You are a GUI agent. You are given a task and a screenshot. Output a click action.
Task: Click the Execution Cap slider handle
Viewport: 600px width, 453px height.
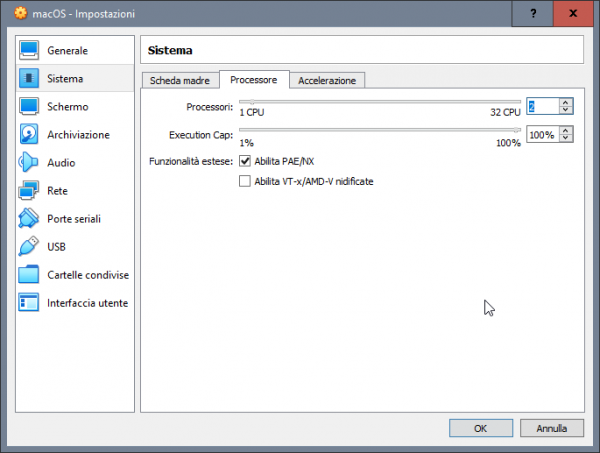coord(517,130)
